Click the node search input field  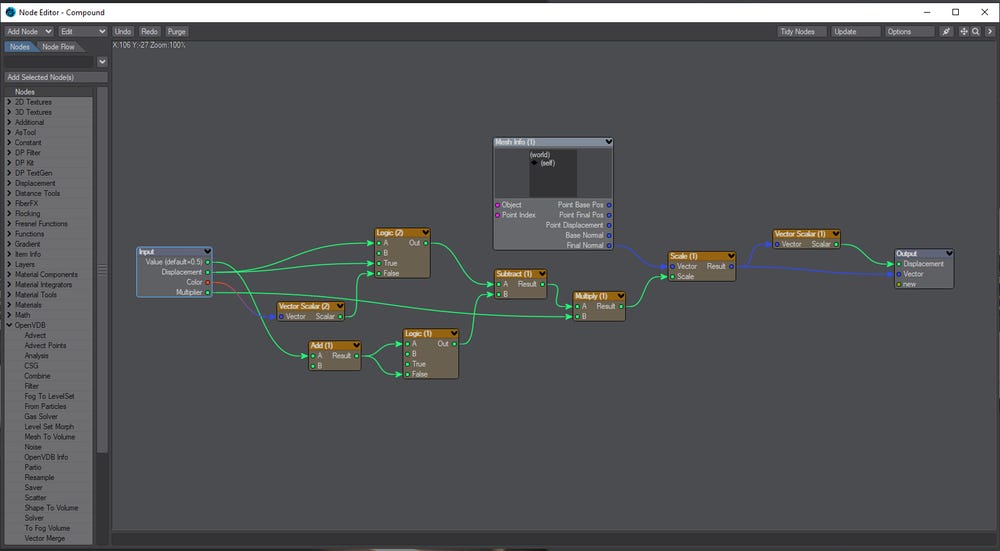point(49,62)
